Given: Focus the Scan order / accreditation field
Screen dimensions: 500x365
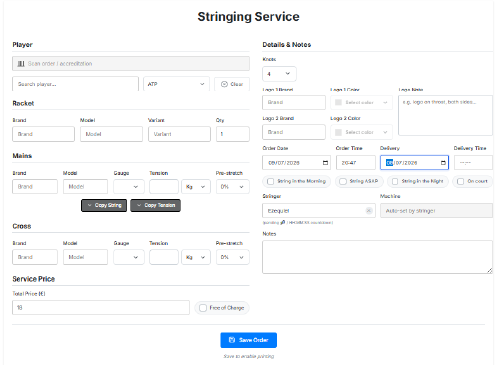Looking at the screenshot, I should (x=131, y=64).
